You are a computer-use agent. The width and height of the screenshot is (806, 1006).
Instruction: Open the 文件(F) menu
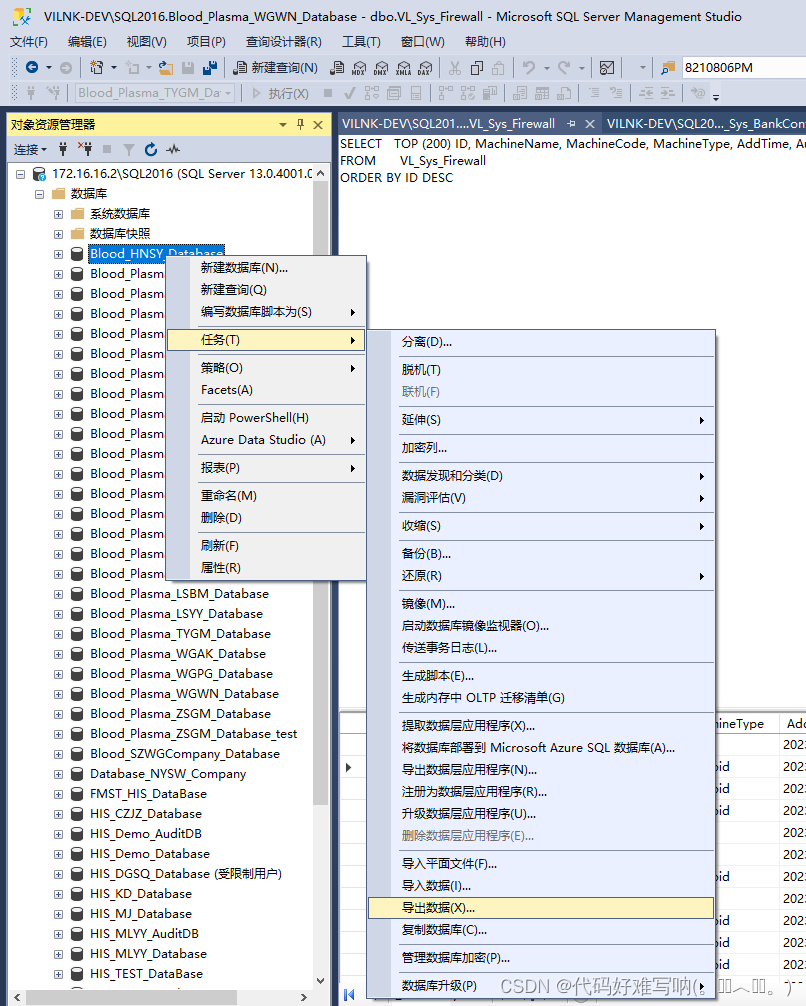(x=29, y=42)
